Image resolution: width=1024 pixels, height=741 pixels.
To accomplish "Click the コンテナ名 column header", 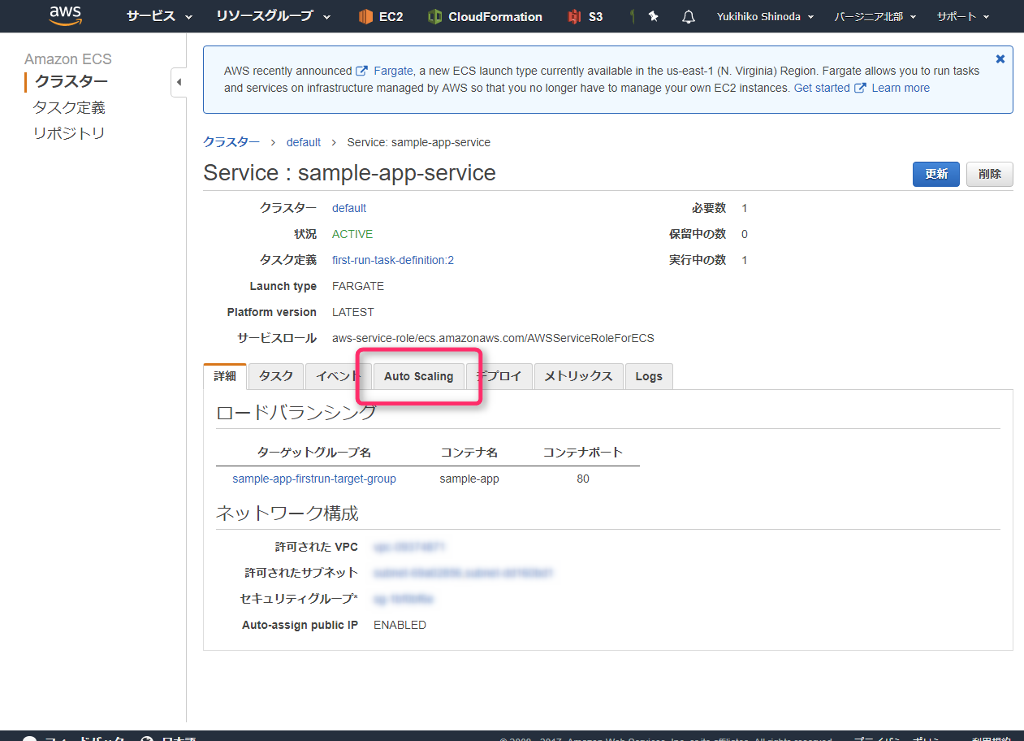I will 469,452.
